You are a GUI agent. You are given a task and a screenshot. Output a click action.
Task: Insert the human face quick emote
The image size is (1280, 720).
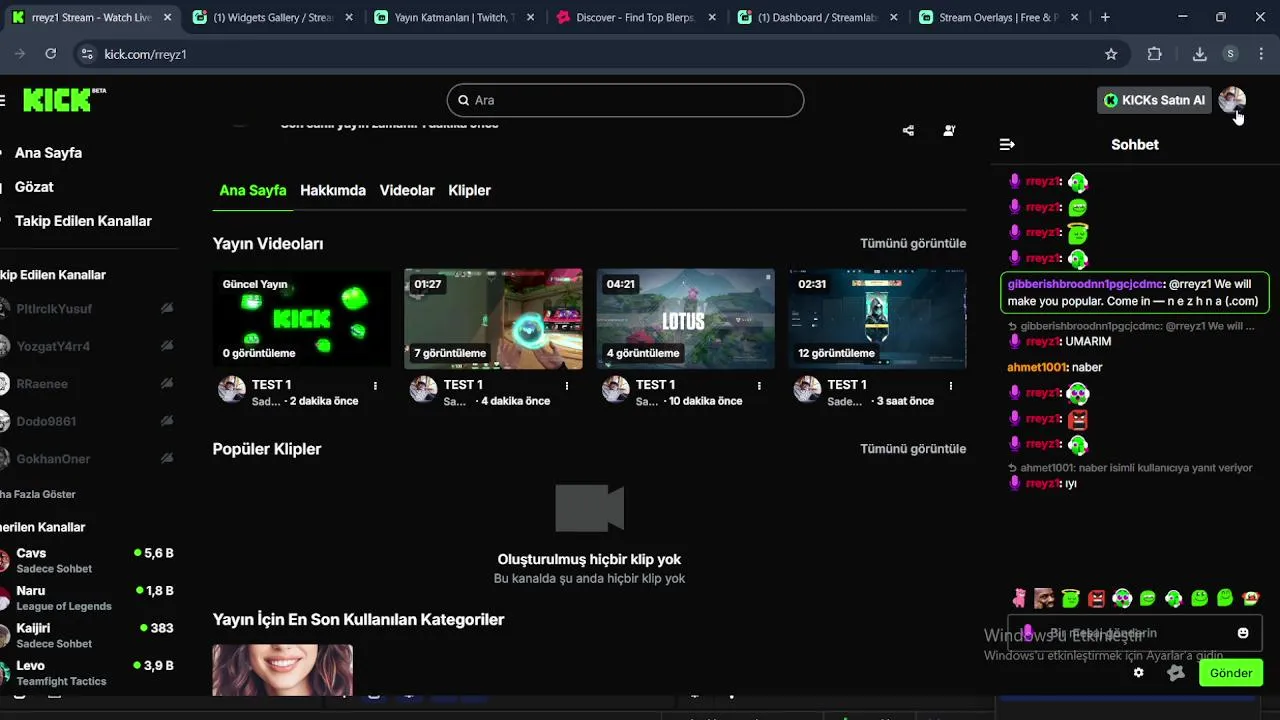1044,599
